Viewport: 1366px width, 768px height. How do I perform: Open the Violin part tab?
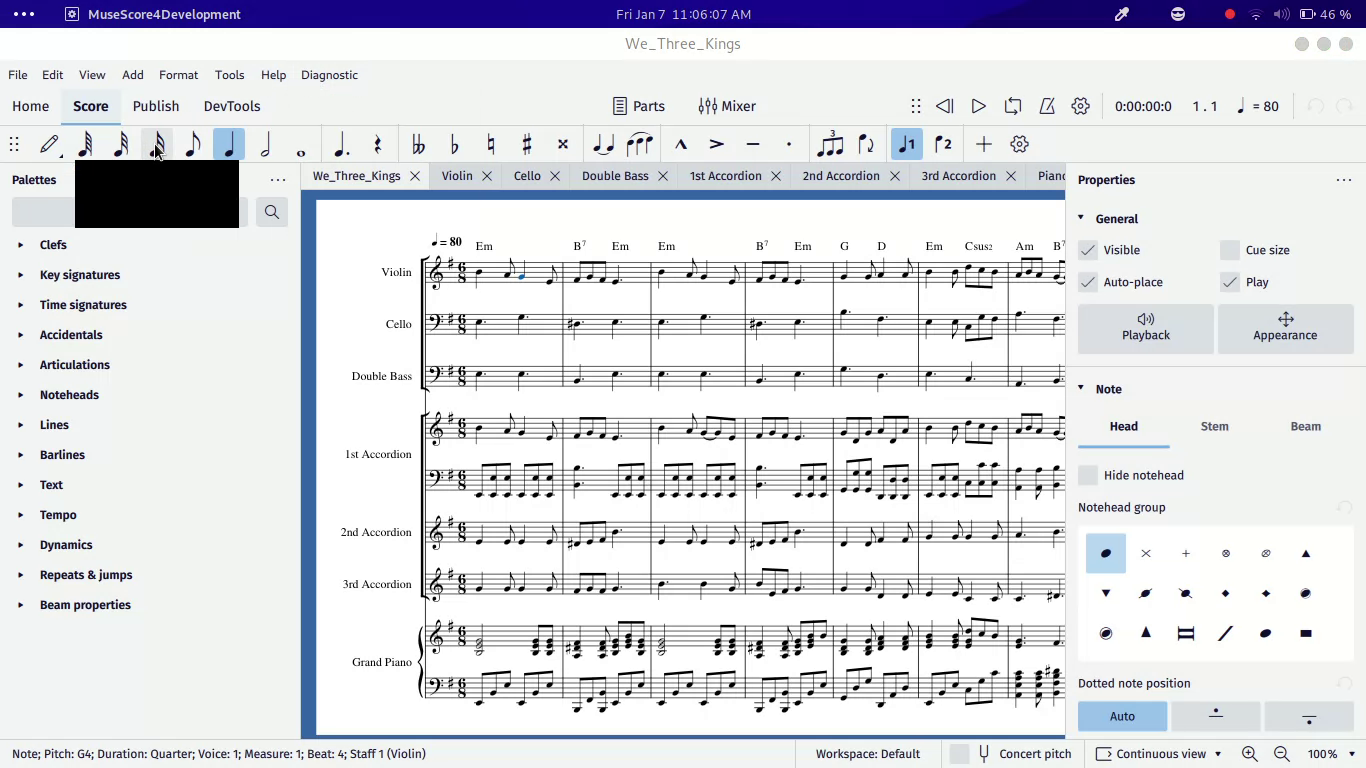point(457,176)
